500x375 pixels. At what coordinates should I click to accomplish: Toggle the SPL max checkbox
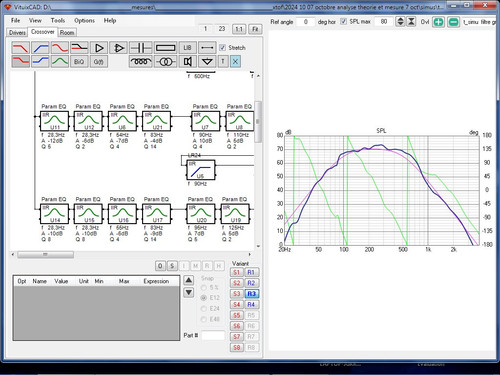tap(343, 22)
